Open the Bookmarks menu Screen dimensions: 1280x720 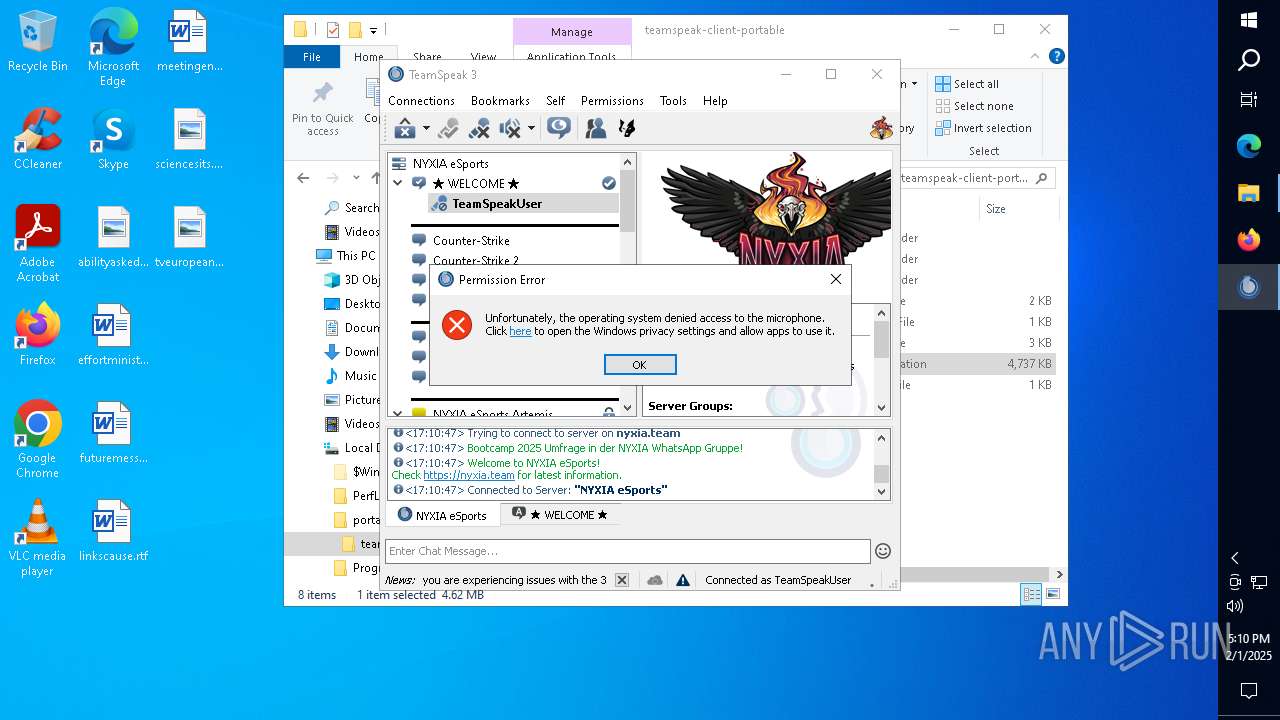click(x=500, y=101)
